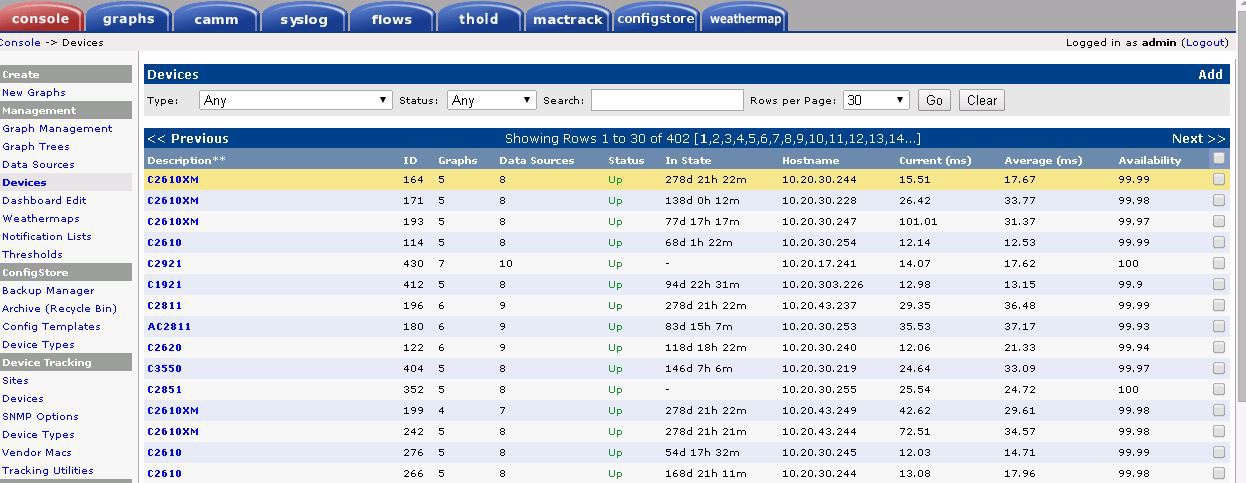Click the Go button
1246x483 pixels.
click(x=934, y=100)
